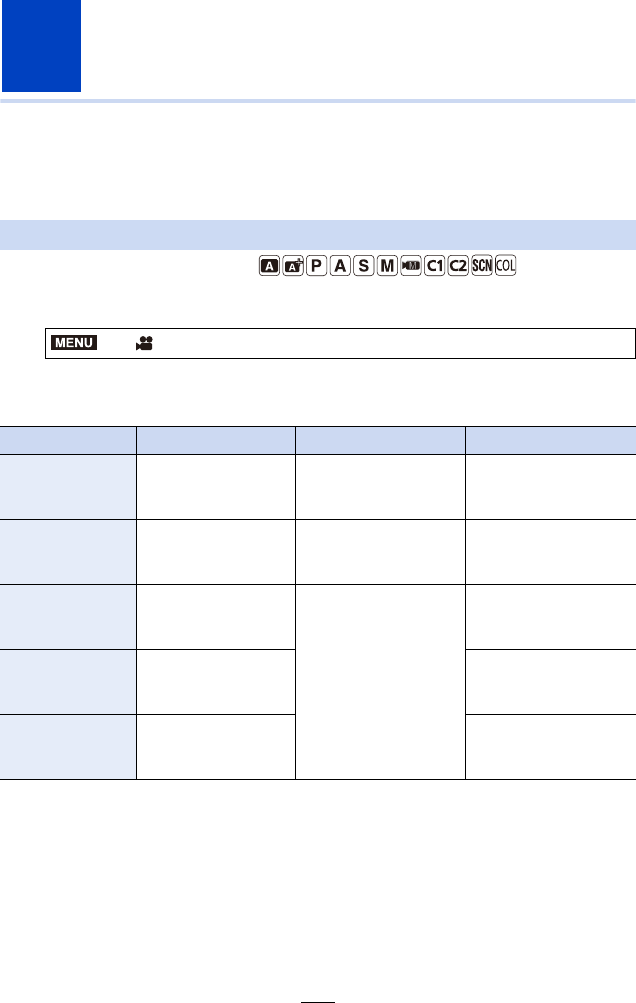Click the fourth column table header
Image resolution: width=636 pixels, height=1003 pixels.
pos(550,439)
